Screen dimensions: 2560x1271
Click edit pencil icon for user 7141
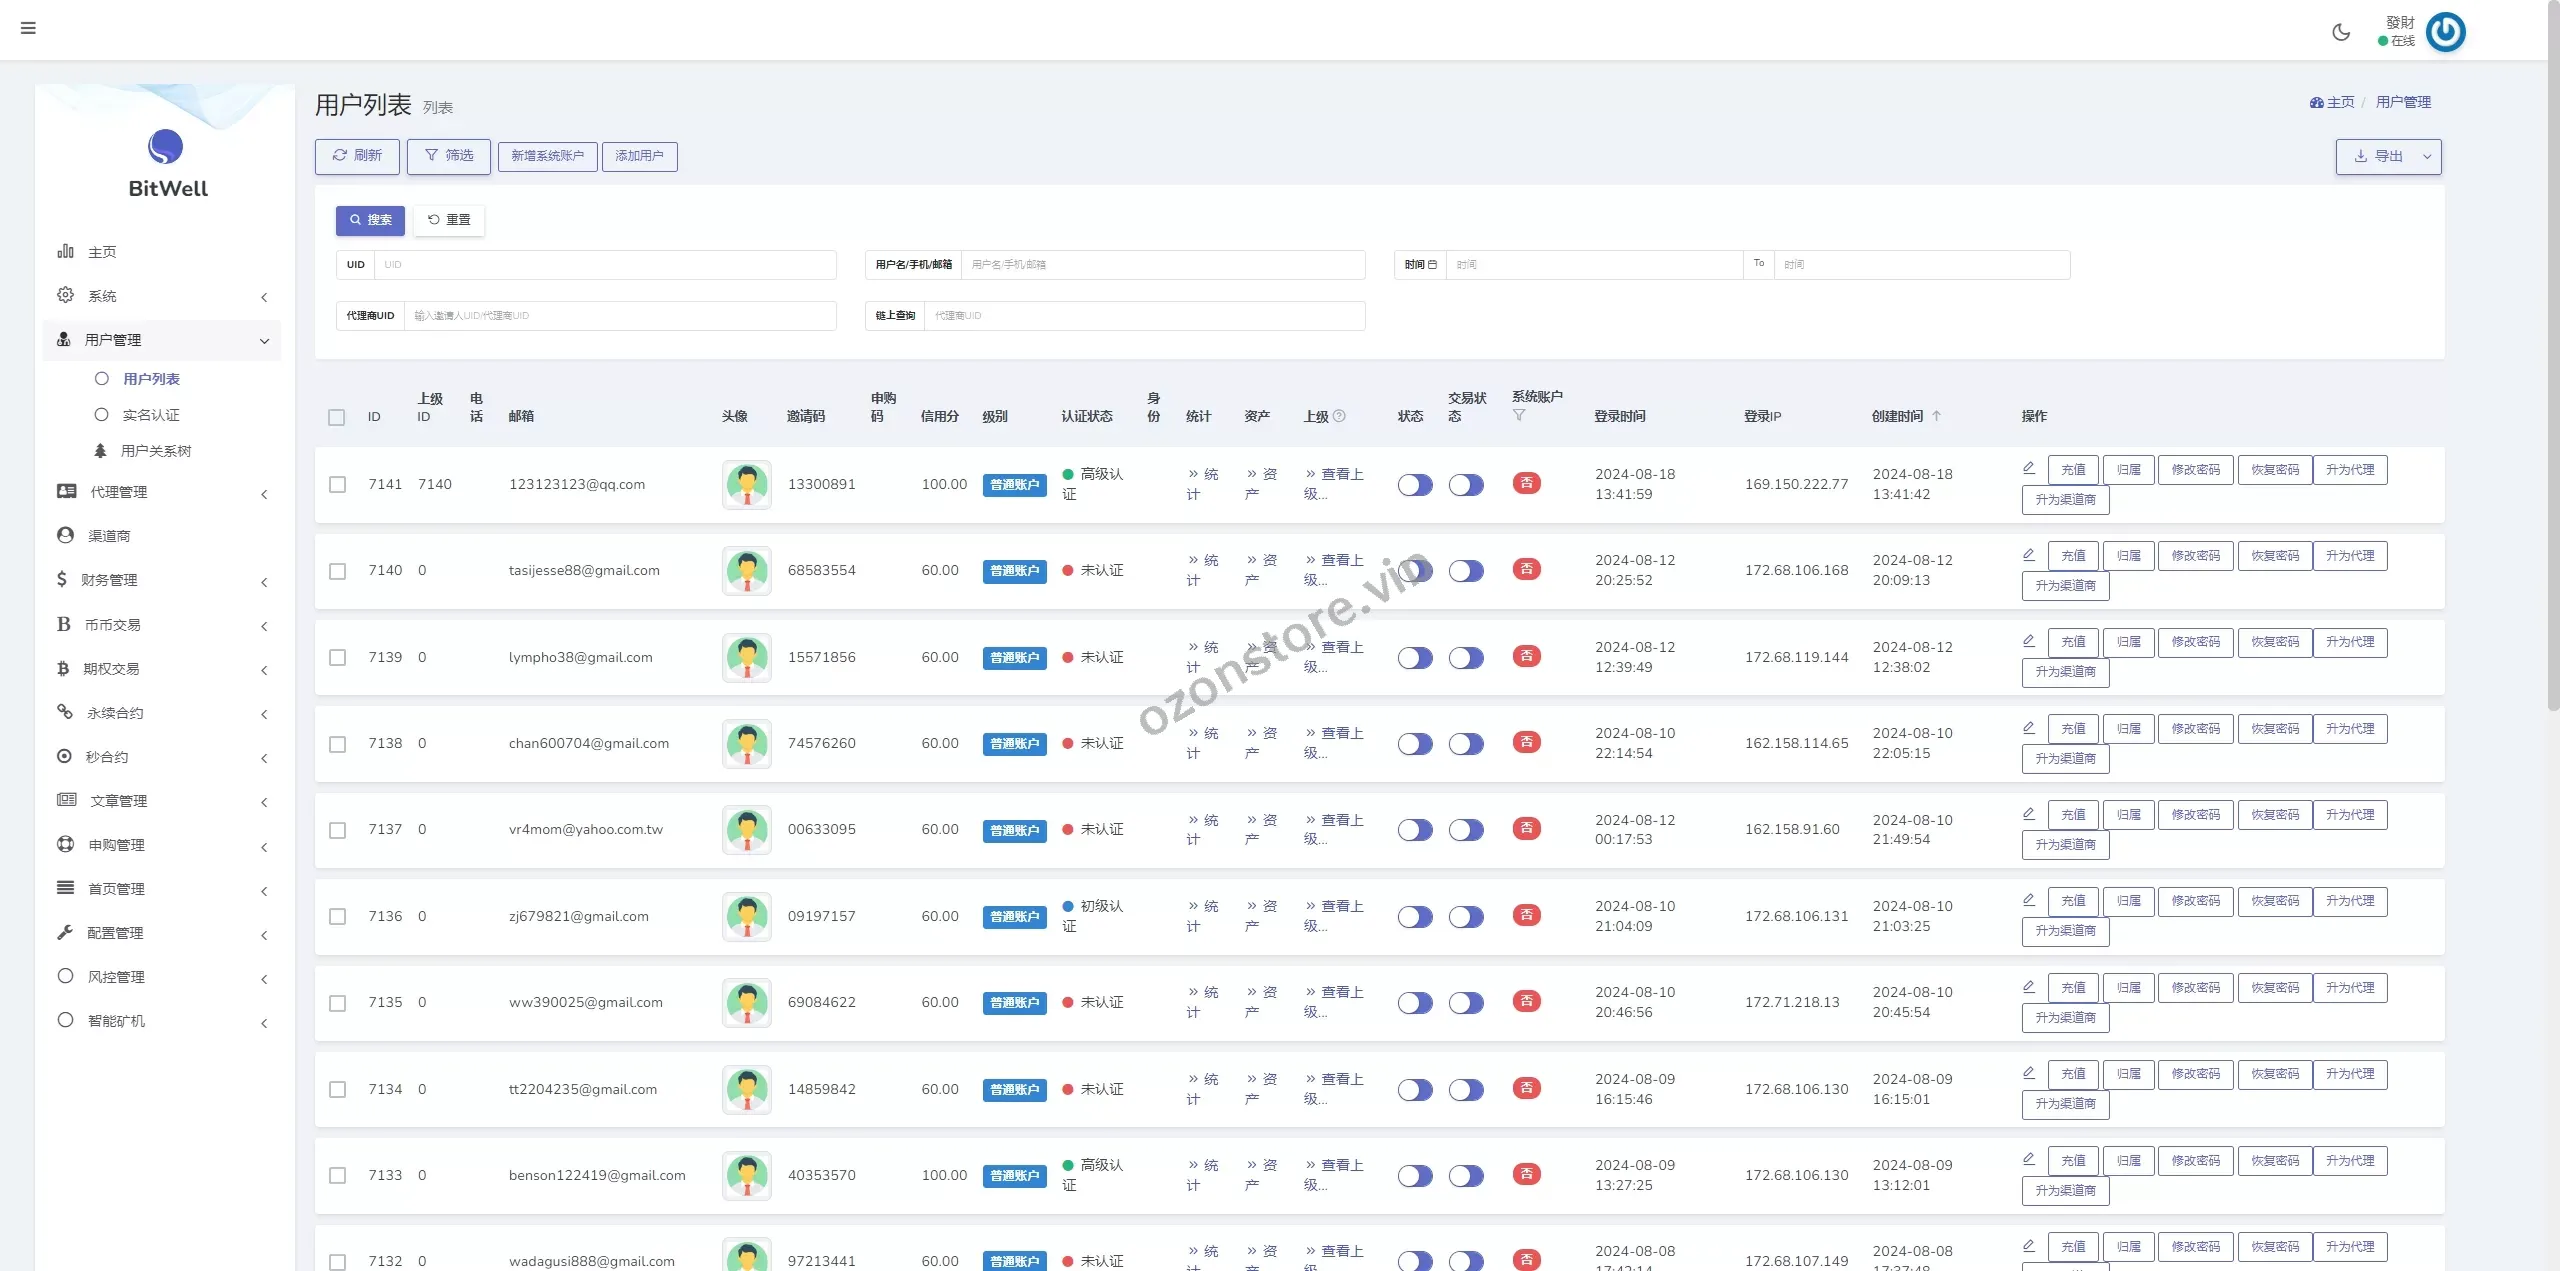tap(2029, 468)
